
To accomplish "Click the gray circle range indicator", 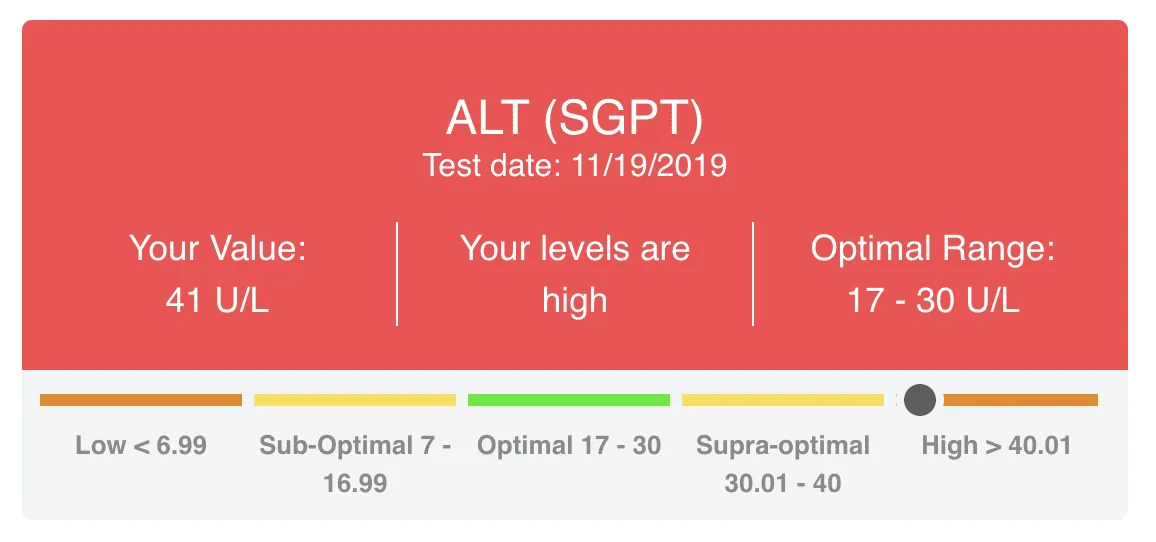I will (919, 400).
